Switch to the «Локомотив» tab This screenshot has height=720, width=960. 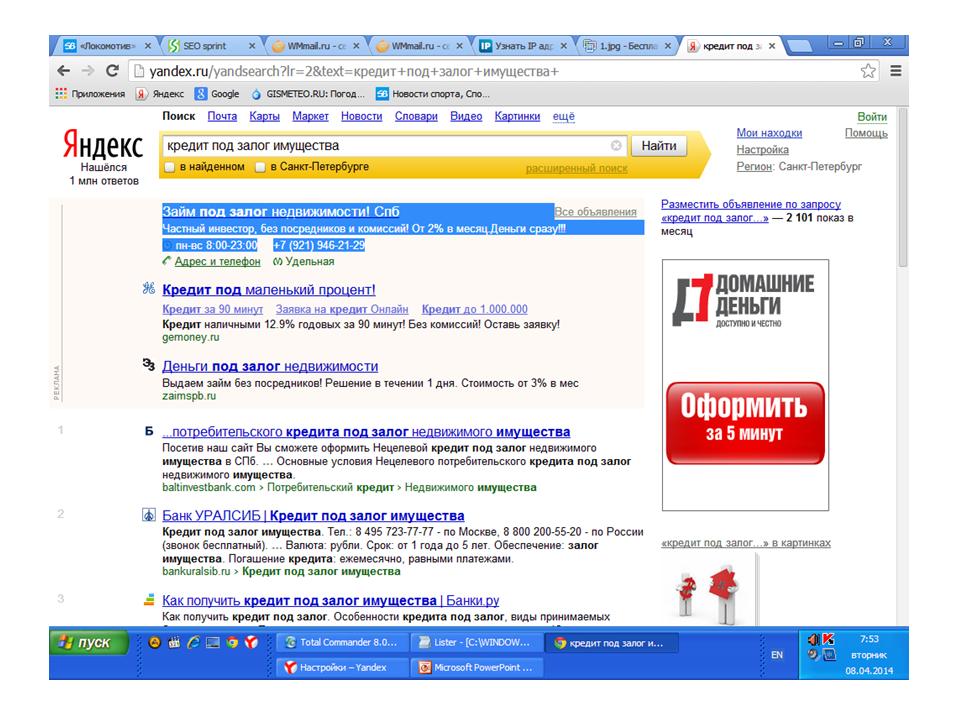[x=107, y=46]
